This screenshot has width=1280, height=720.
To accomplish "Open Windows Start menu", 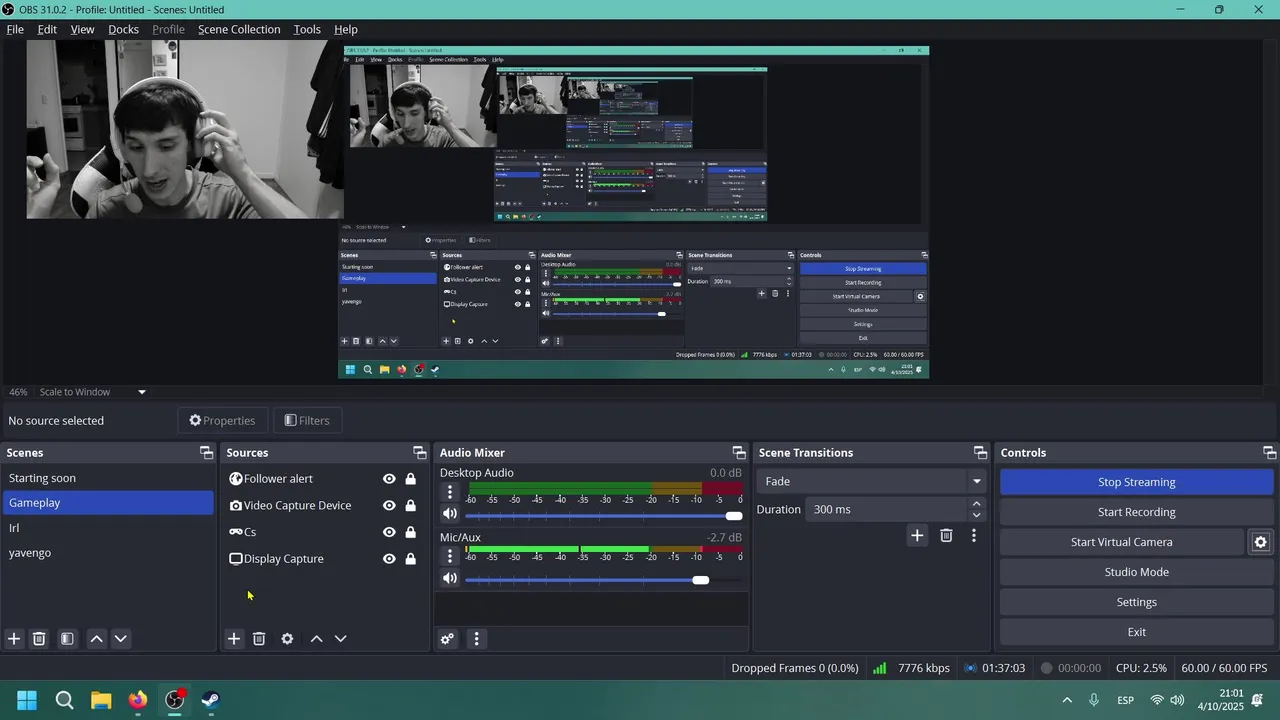I will (27, 700).
